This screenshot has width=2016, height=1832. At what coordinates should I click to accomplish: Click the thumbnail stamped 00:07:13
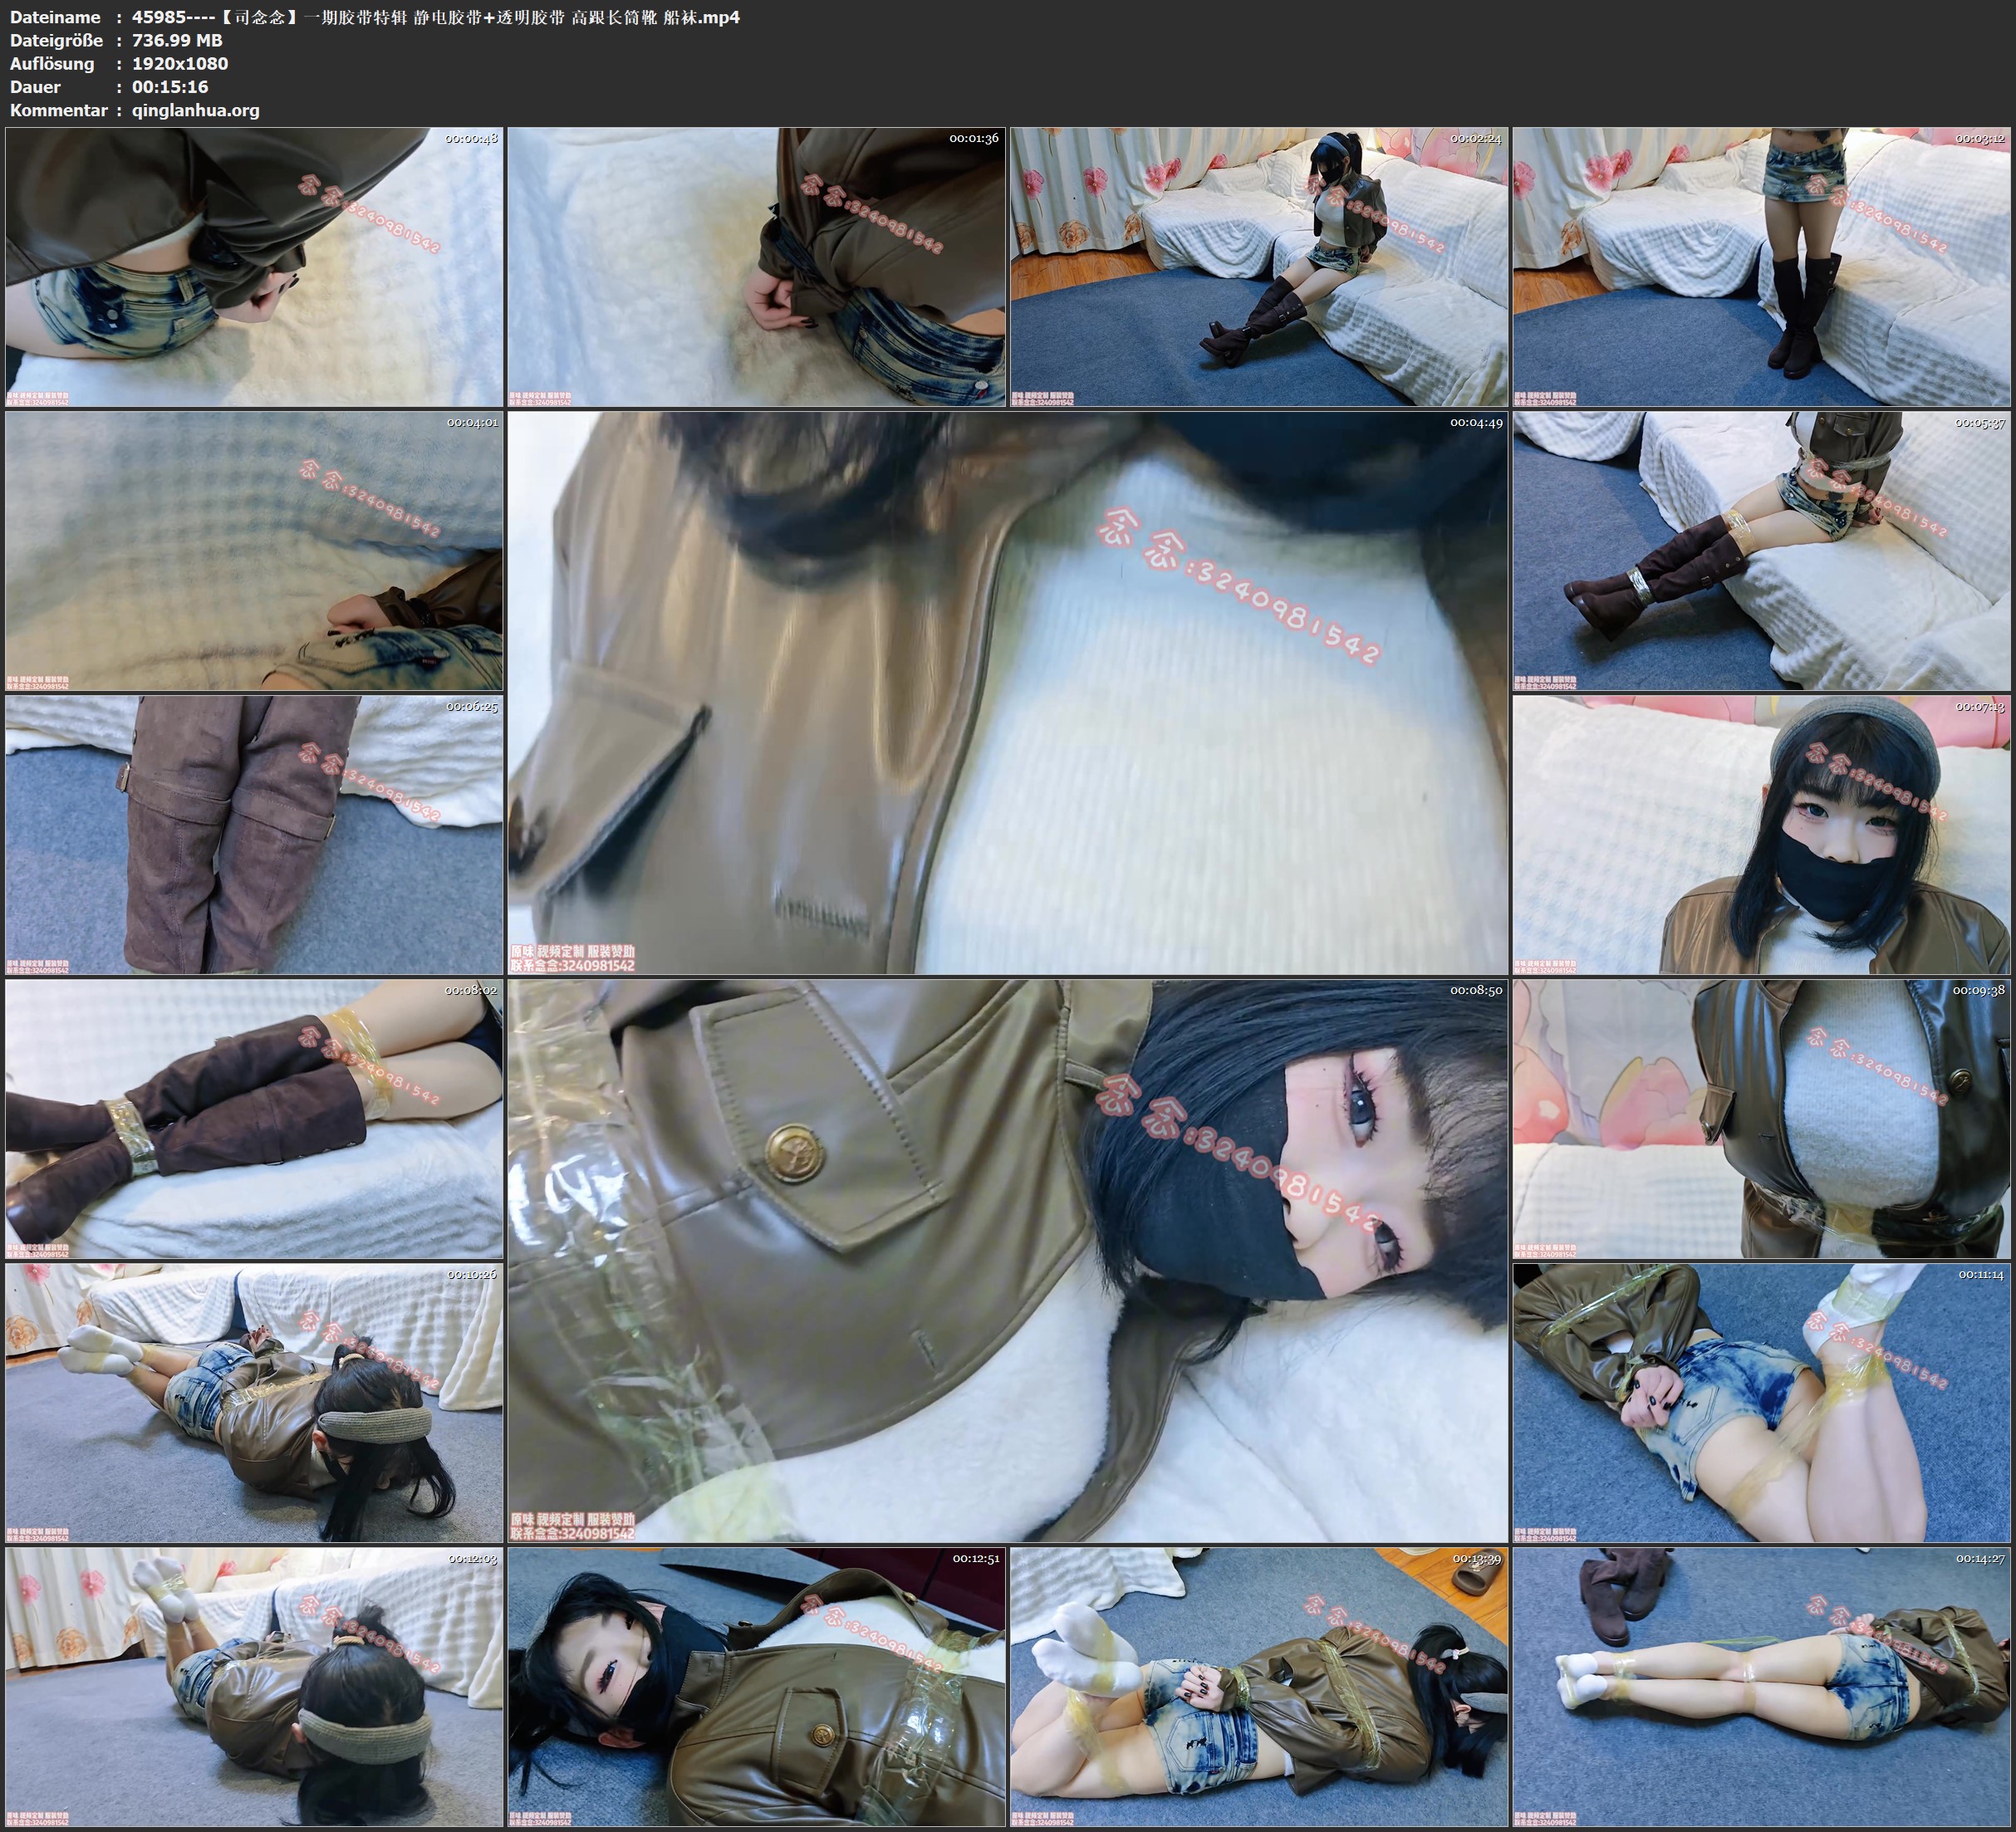(1761, 835)
